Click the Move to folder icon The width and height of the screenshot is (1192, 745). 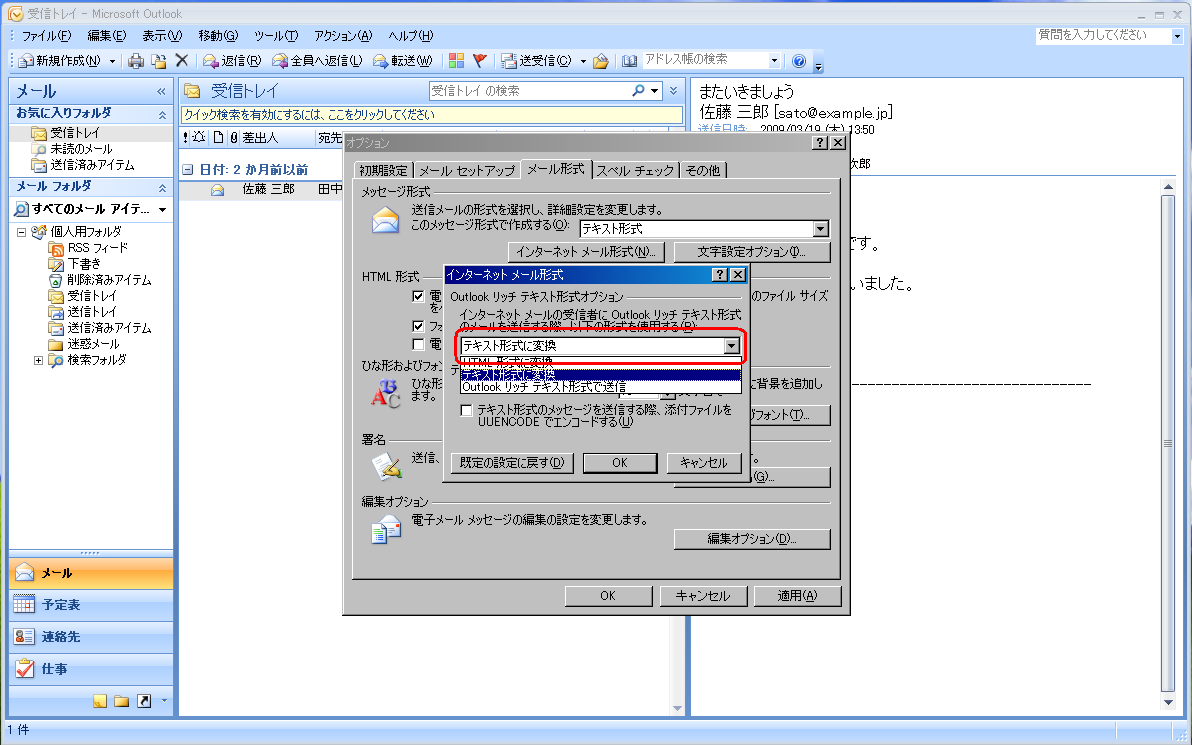pos(159,61)
